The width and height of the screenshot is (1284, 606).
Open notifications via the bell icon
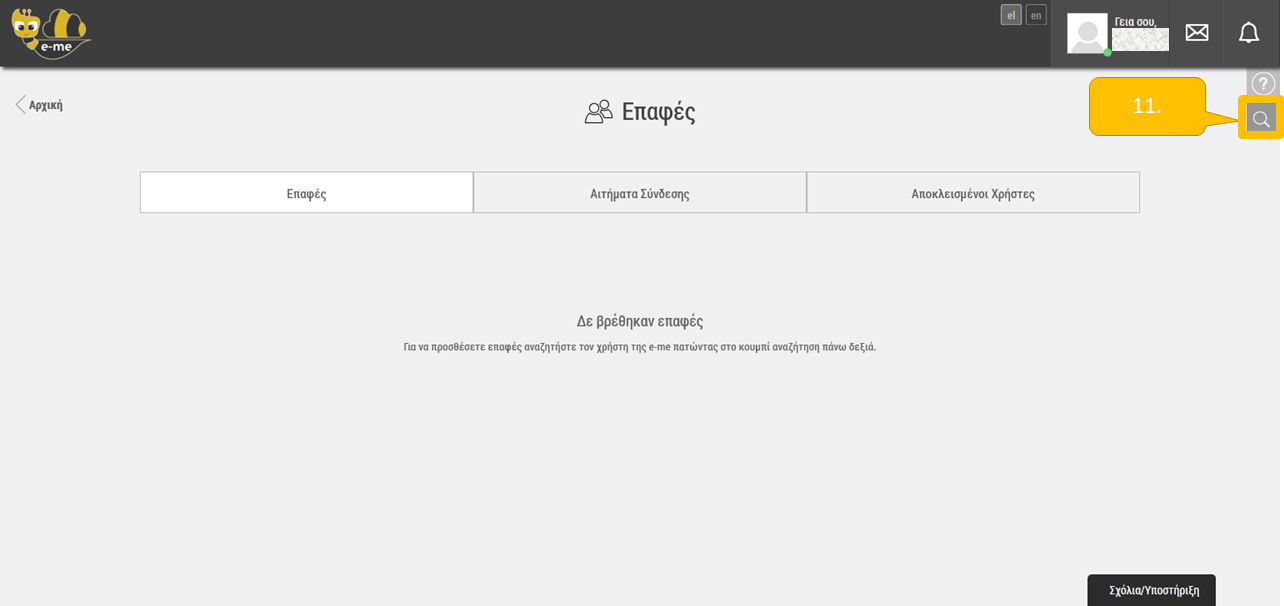[x=1249, y=33]
